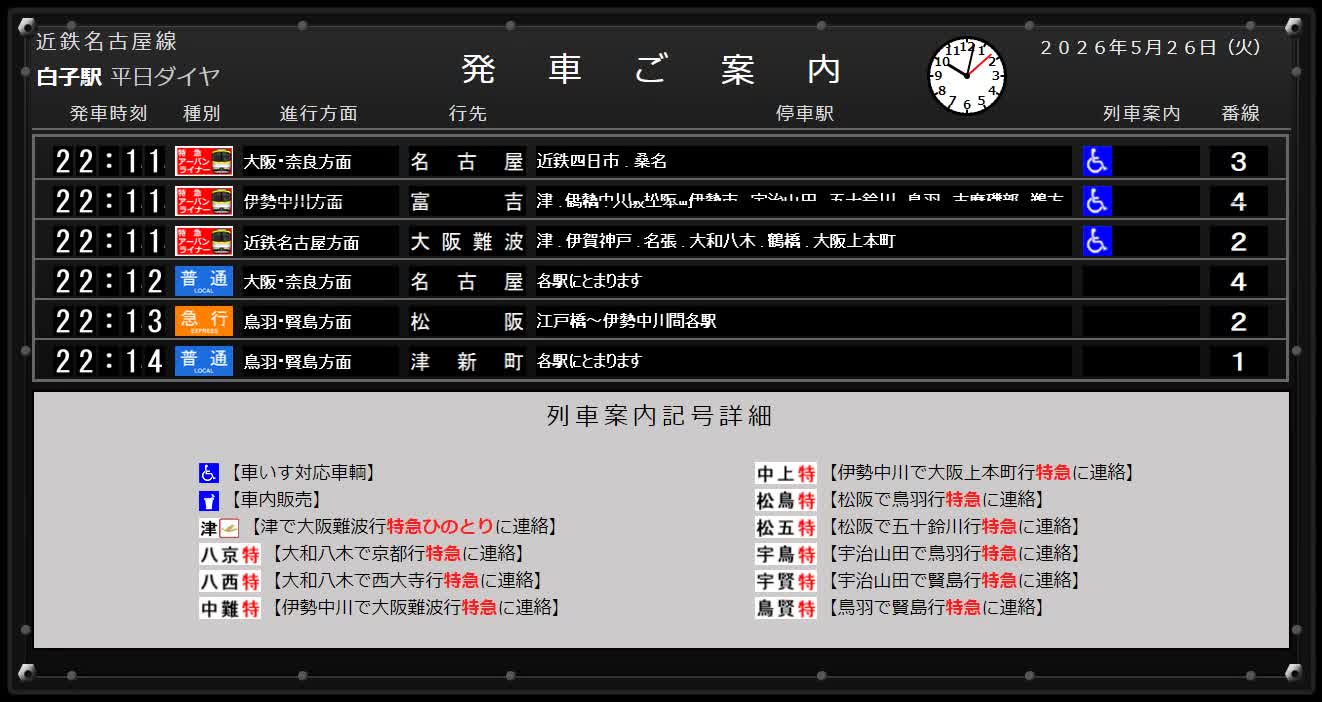Viewport: 1322px width, 702px height.
Task: Click the wheelchair icon in the legend panel
Action: (209, 473)
